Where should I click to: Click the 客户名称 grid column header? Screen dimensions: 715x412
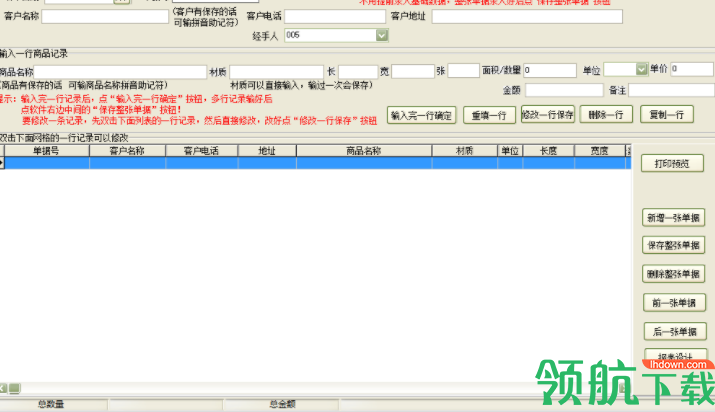coord(128,151)
